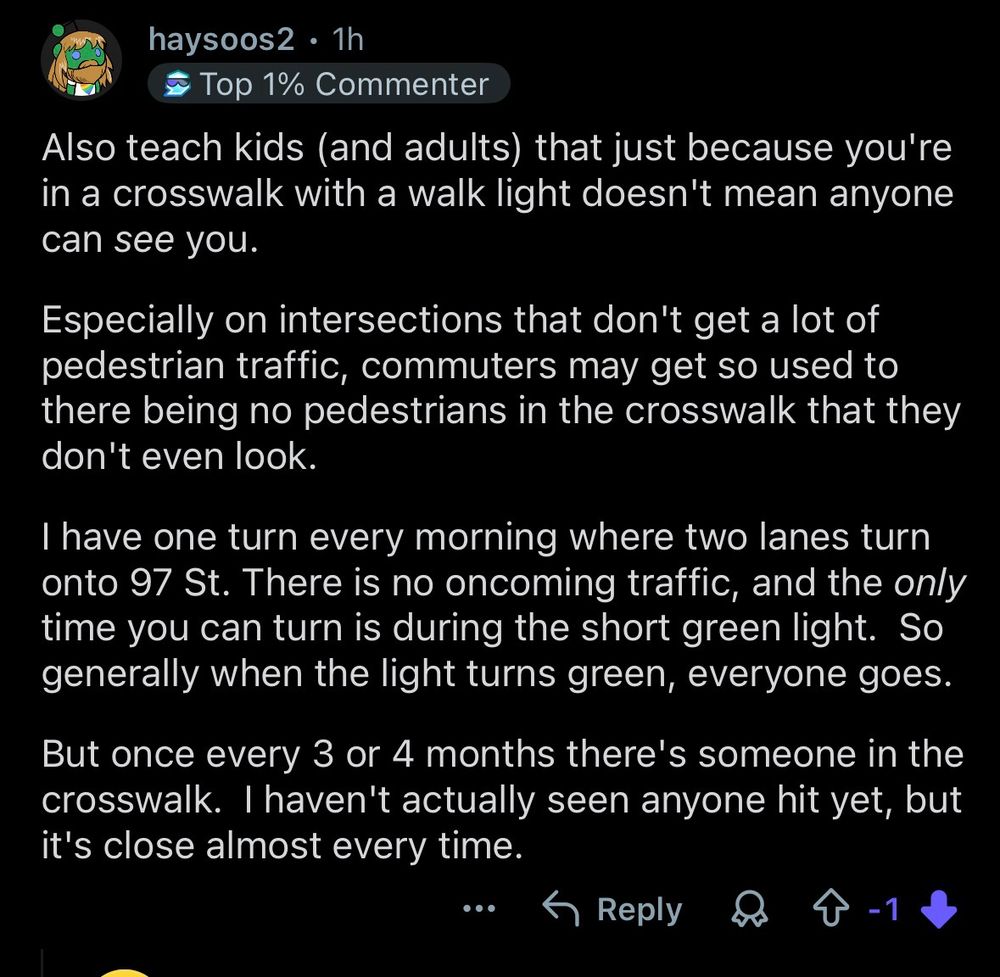Image resolution: width=1000 pixels, height=977 pixels.
Task: Collapse the comment by tapping the 'Also teach kids' paragraph
Action: (497, 193)
